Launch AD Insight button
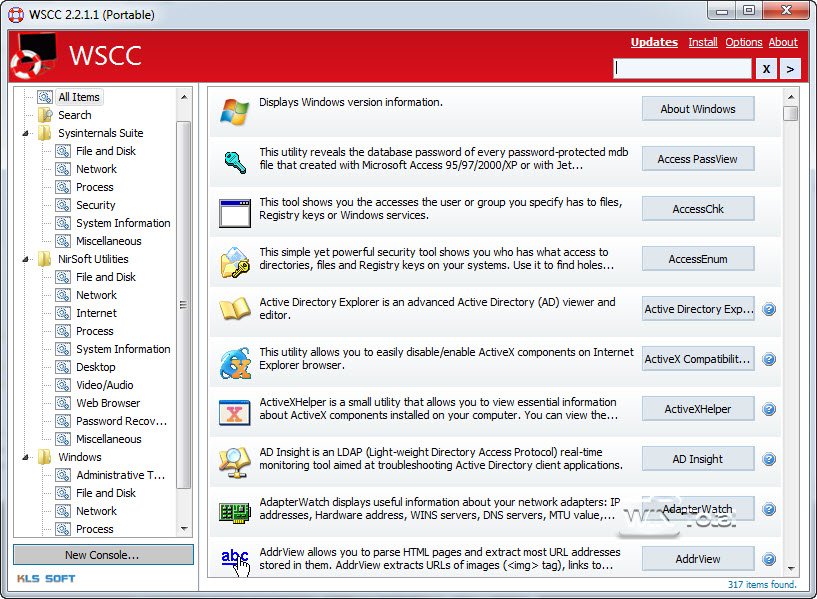 [x=698, y=459]
